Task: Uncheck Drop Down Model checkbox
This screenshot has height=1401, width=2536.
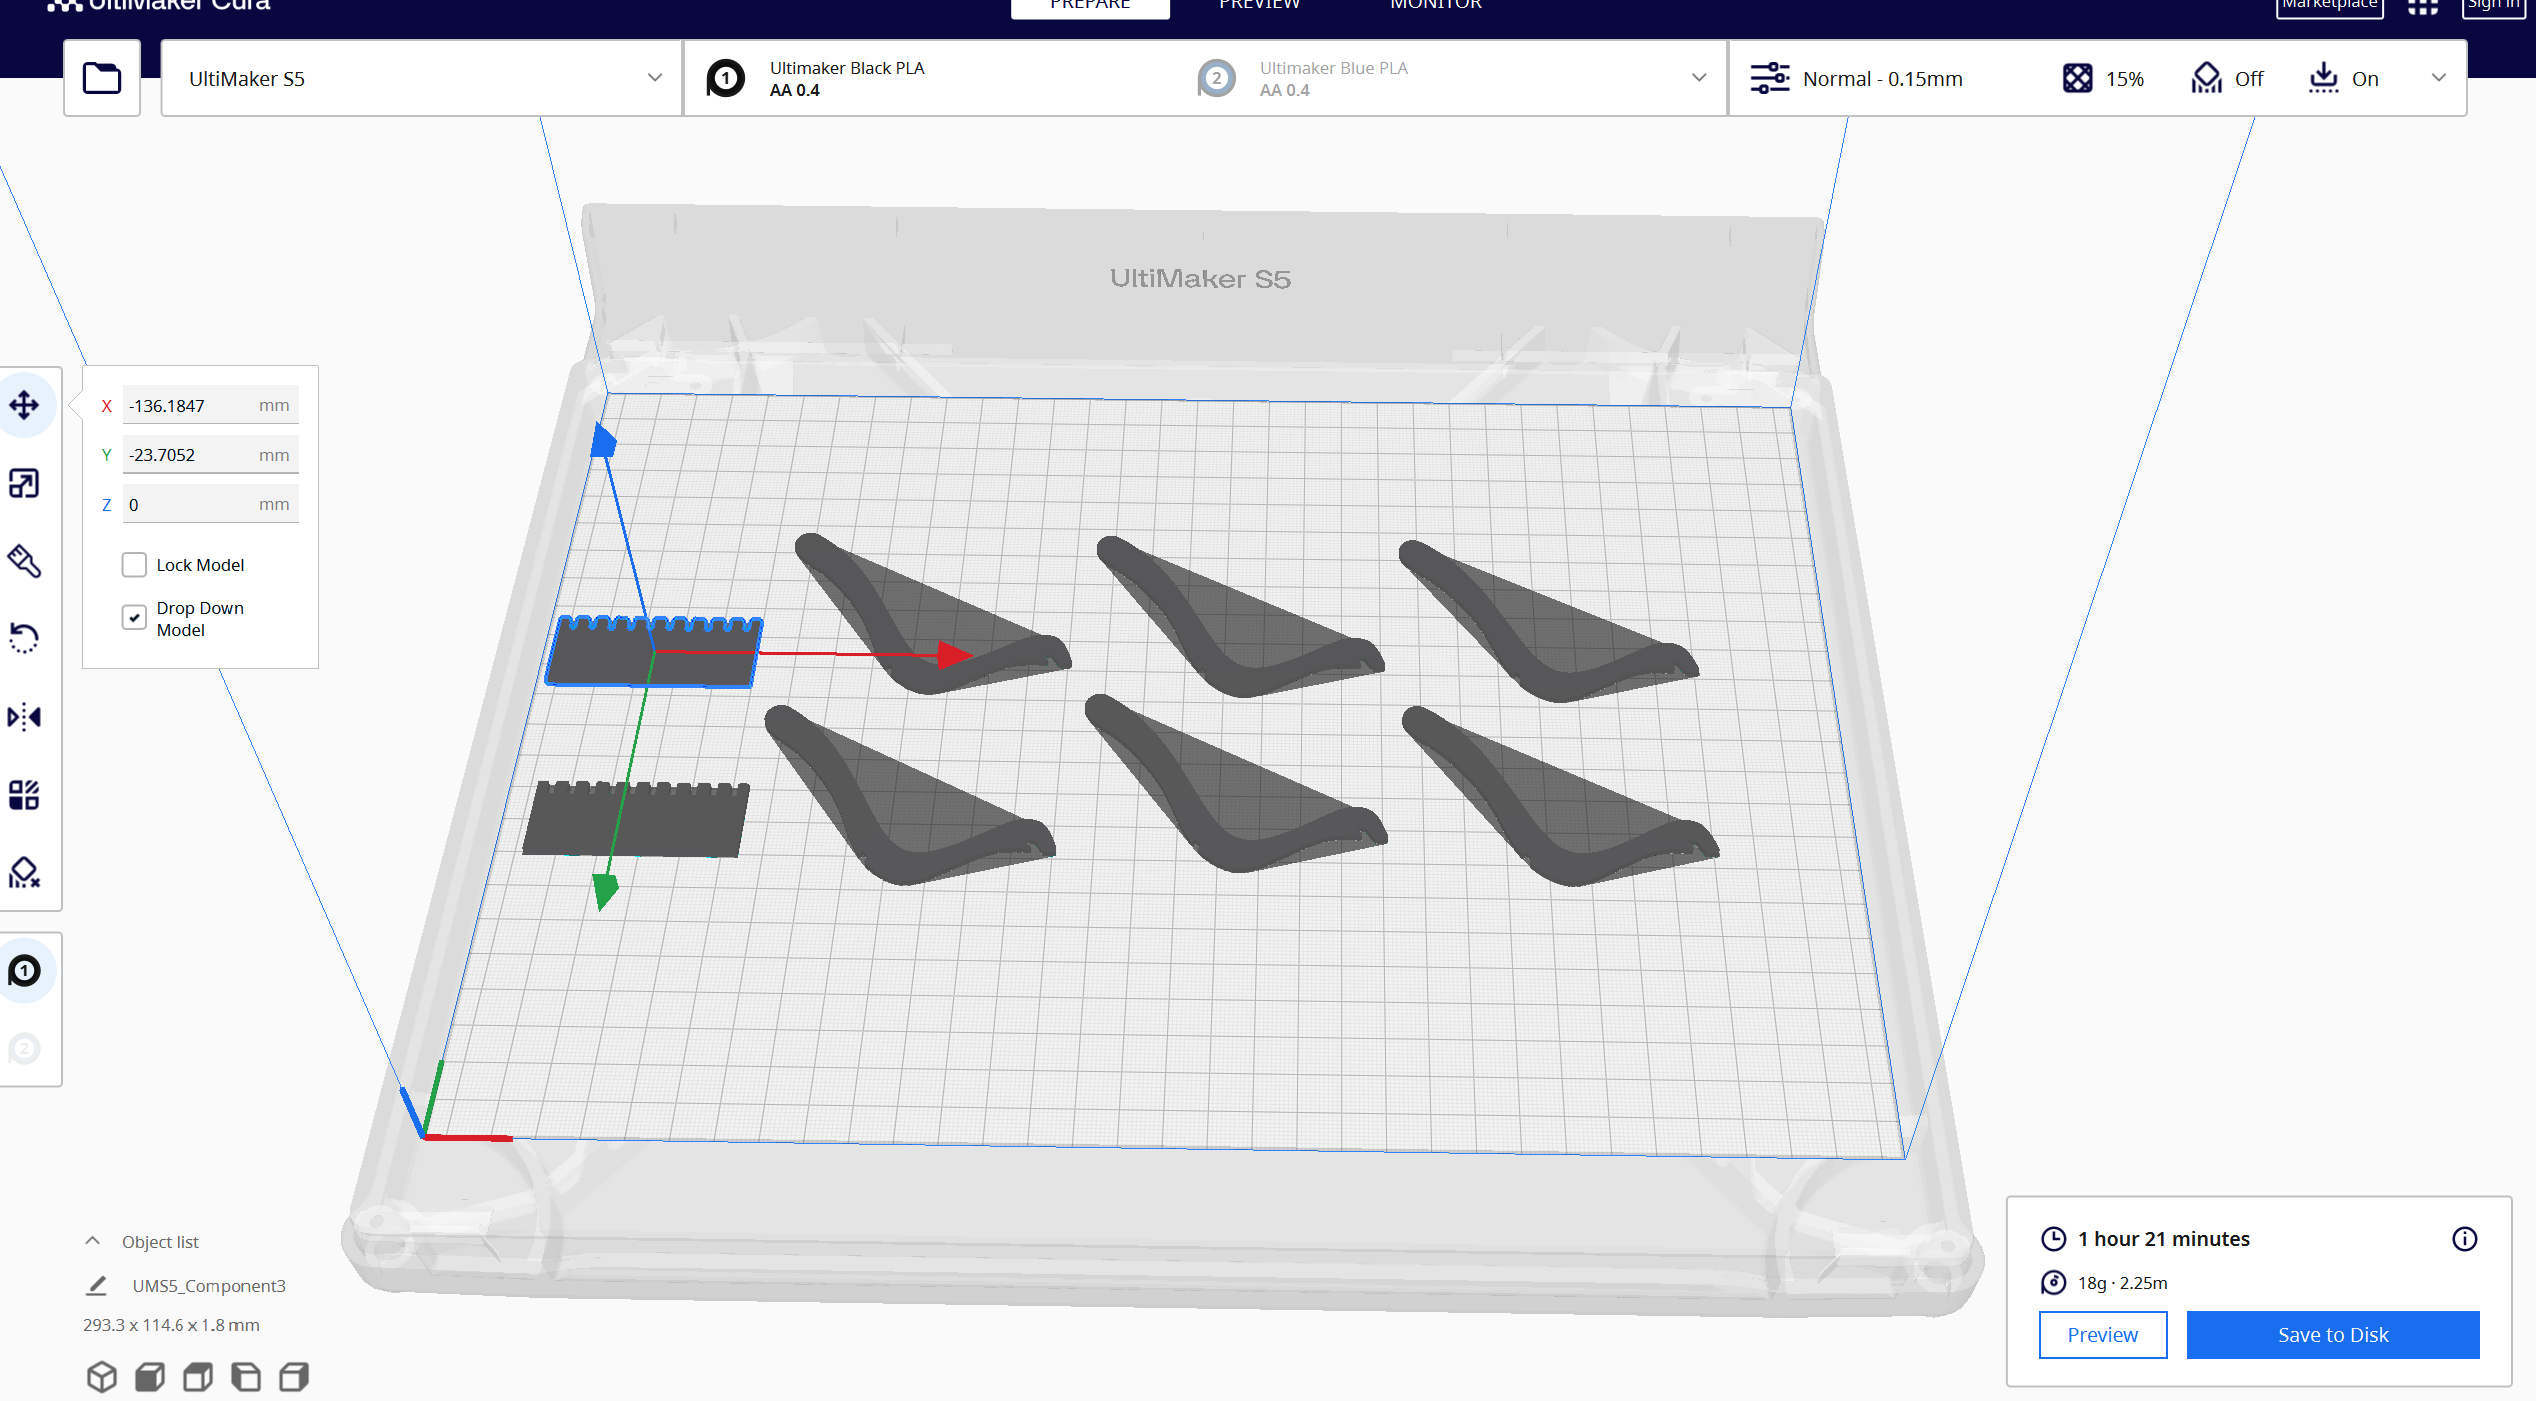Action: [x=134, y=618]
